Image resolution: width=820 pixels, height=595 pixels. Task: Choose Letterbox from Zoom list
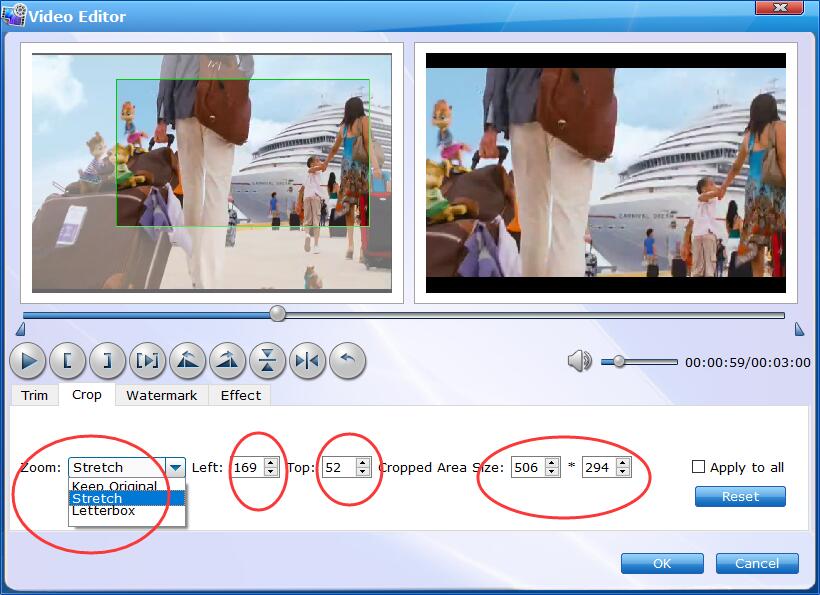click(x=103, y=511)
